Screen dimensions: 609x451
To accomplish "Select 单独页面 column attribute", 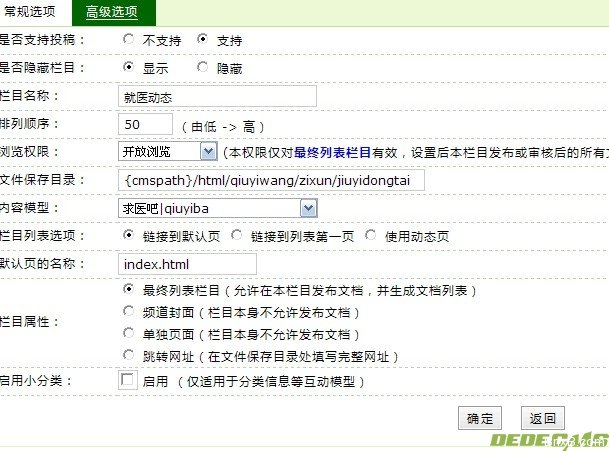I will [x=128, y=333].
